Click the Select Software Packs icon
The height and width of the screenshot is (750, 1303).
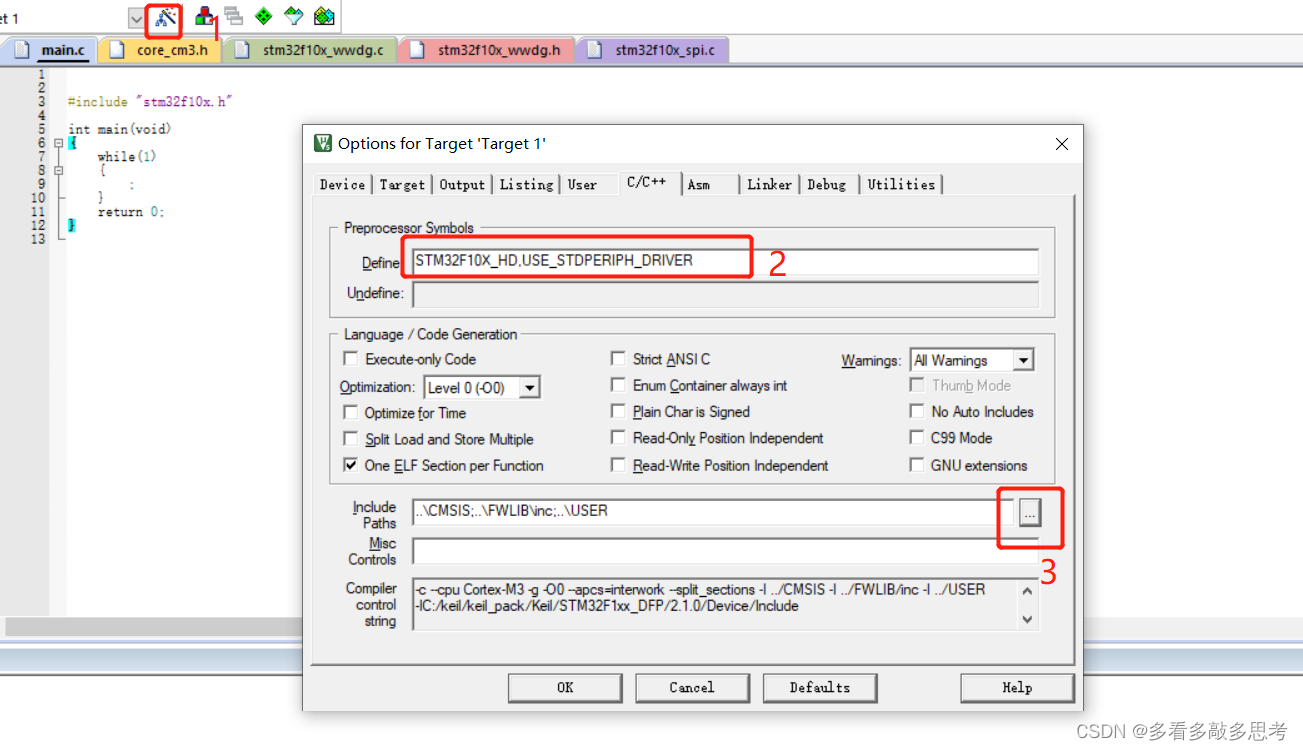pyautogui.click(x=293, y=16)
